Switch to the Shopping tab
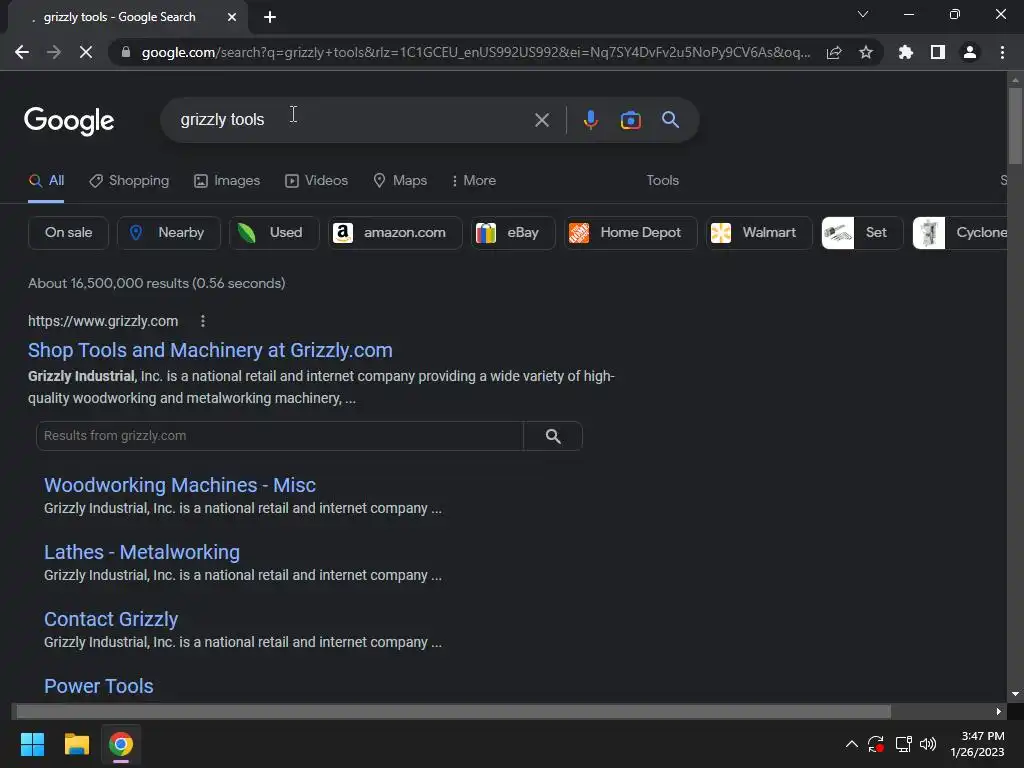This screenshot has width=1024, height=768. [x=129, y=181]
